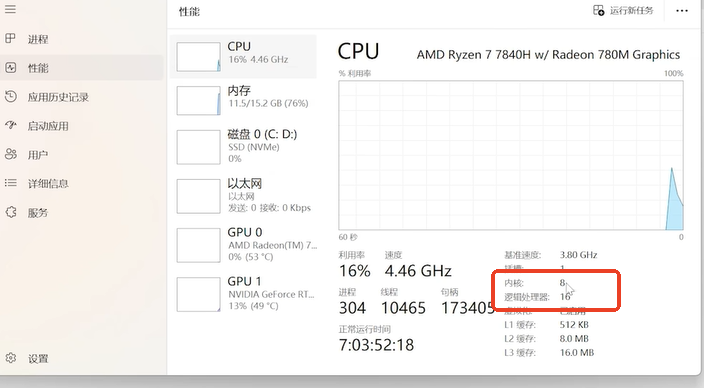Click the % 利用率 graph label

tap(355, 73)
